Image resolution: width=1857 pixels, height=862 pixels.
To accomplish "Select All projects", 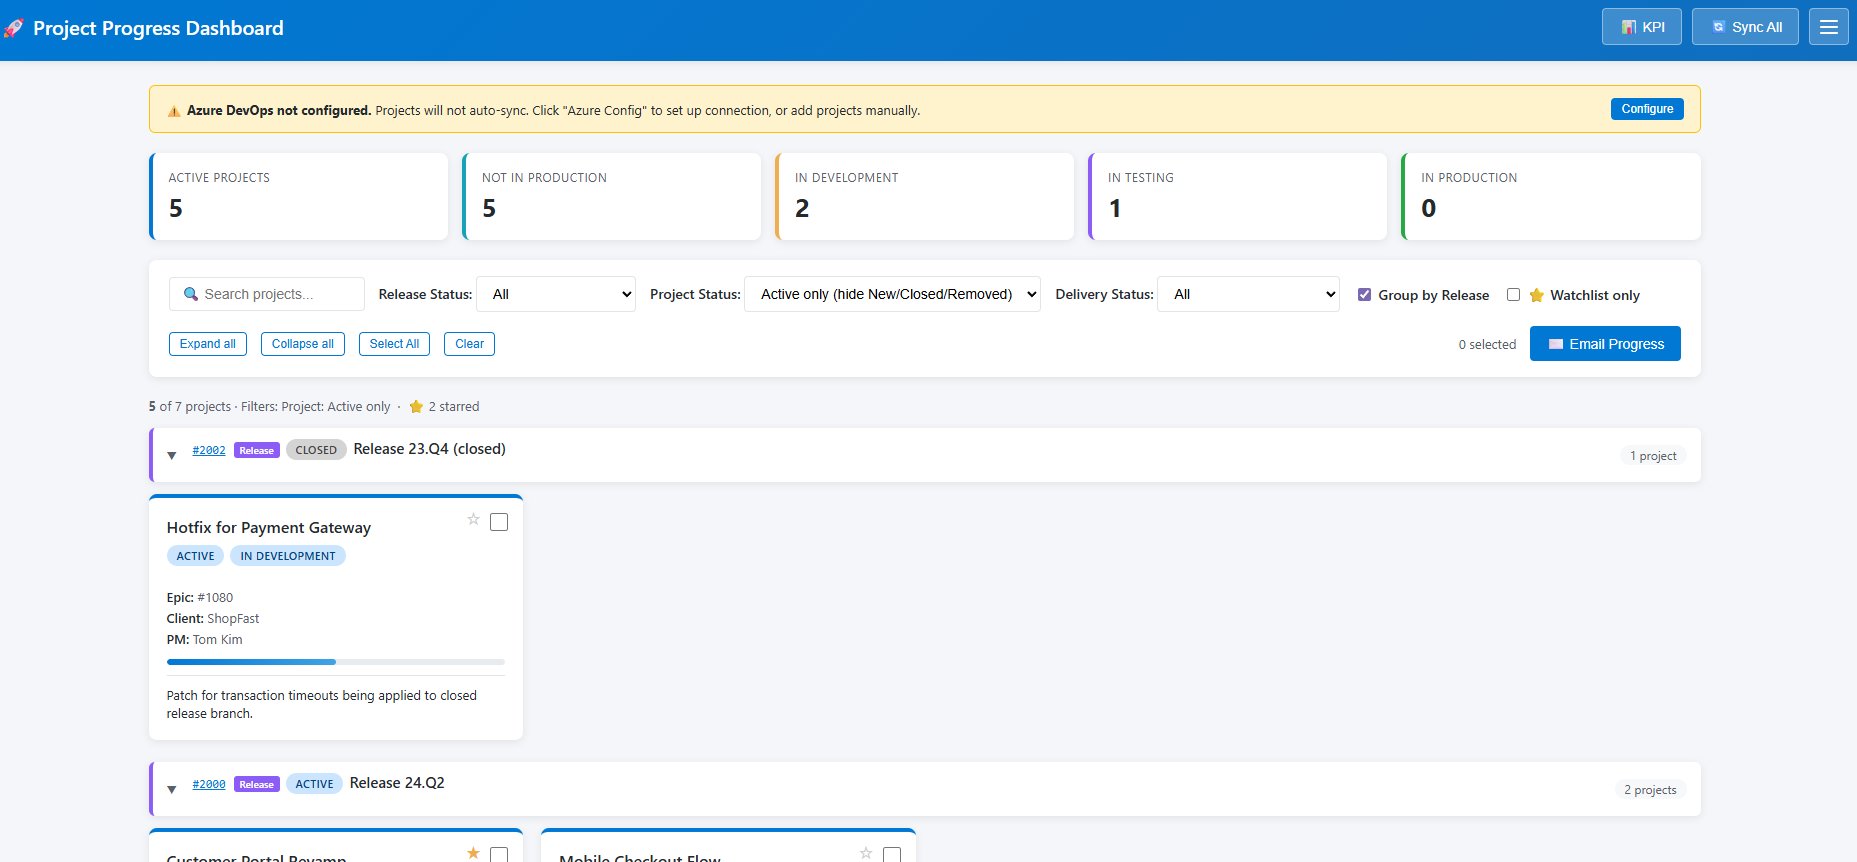I will coord(394,344).
